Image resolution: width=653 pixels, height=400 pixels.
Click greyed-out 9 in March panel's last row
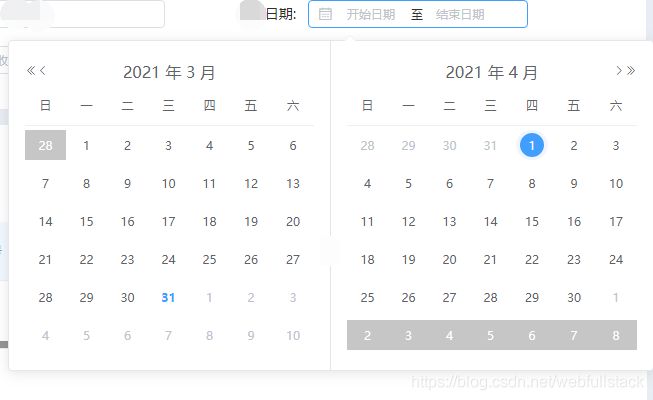click(x=251, y=335)
